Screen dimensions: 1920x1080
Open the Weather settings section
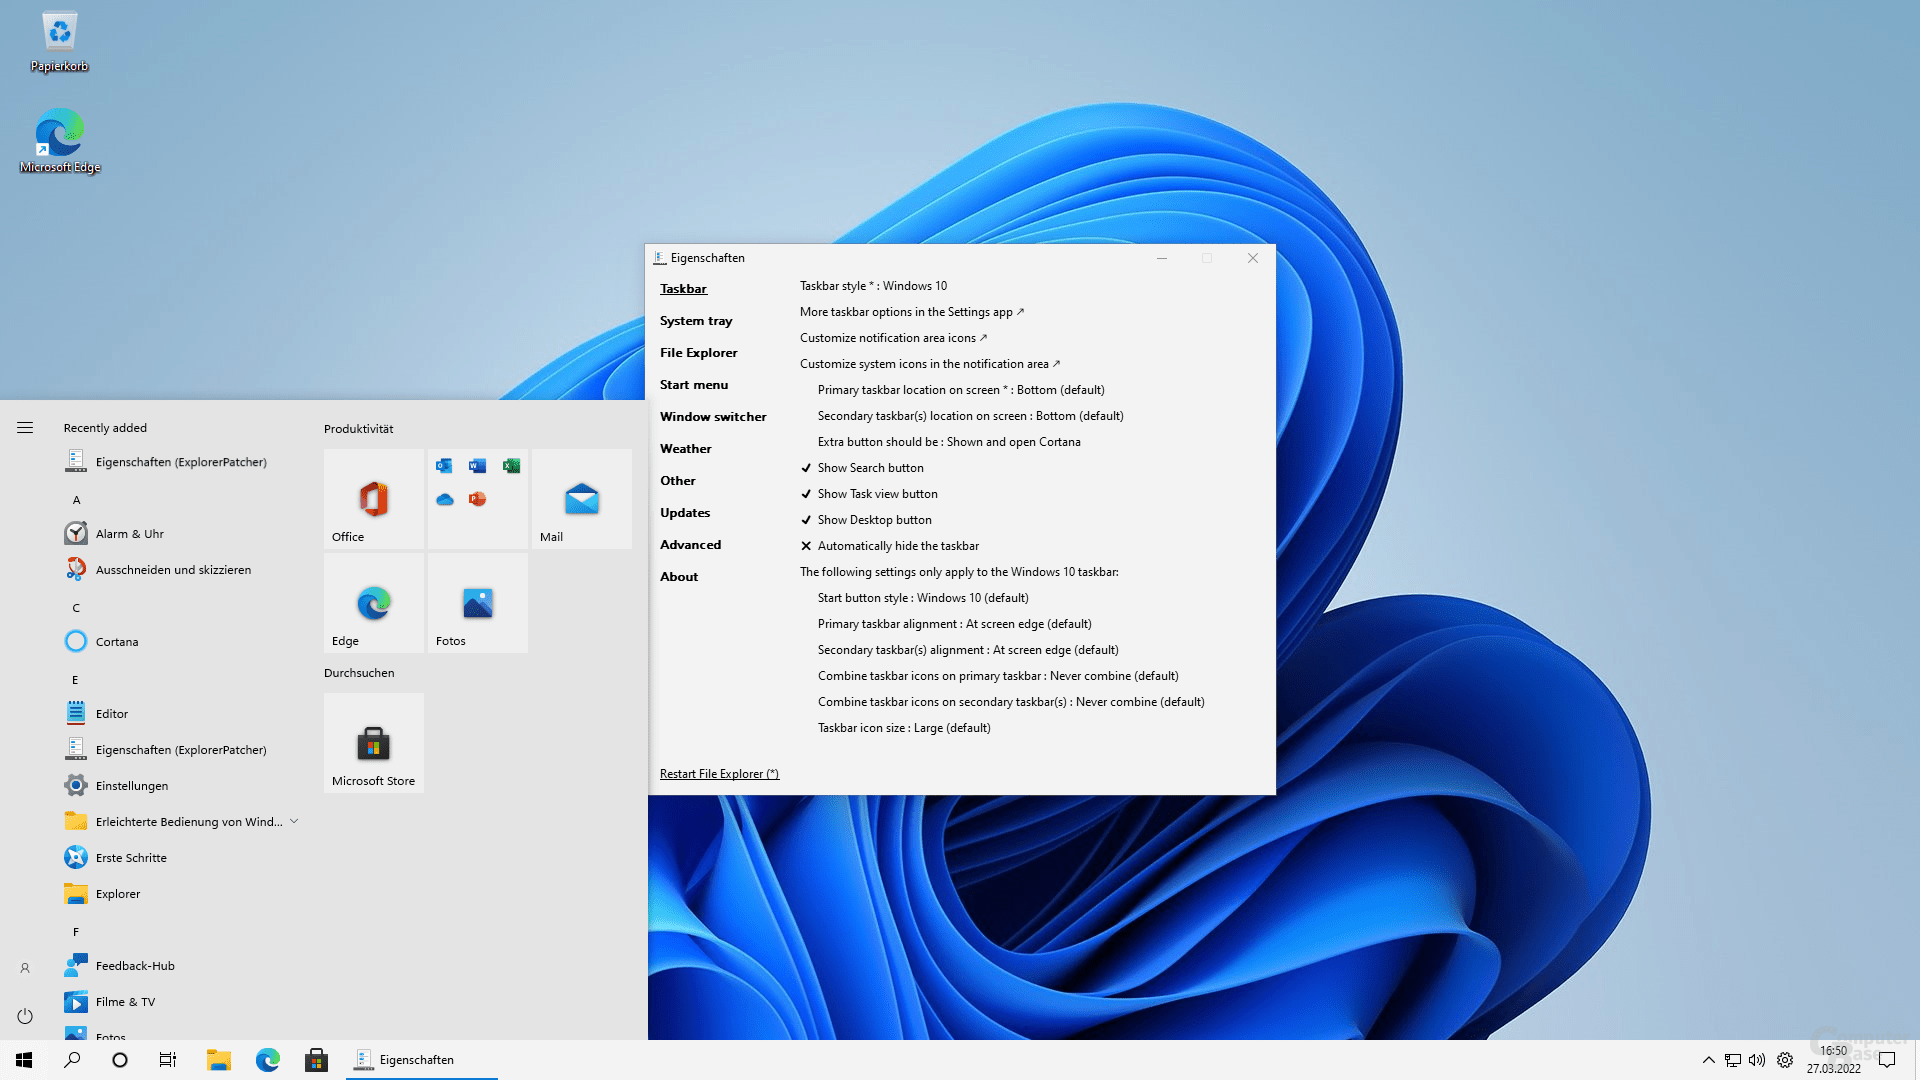point(685,449)
